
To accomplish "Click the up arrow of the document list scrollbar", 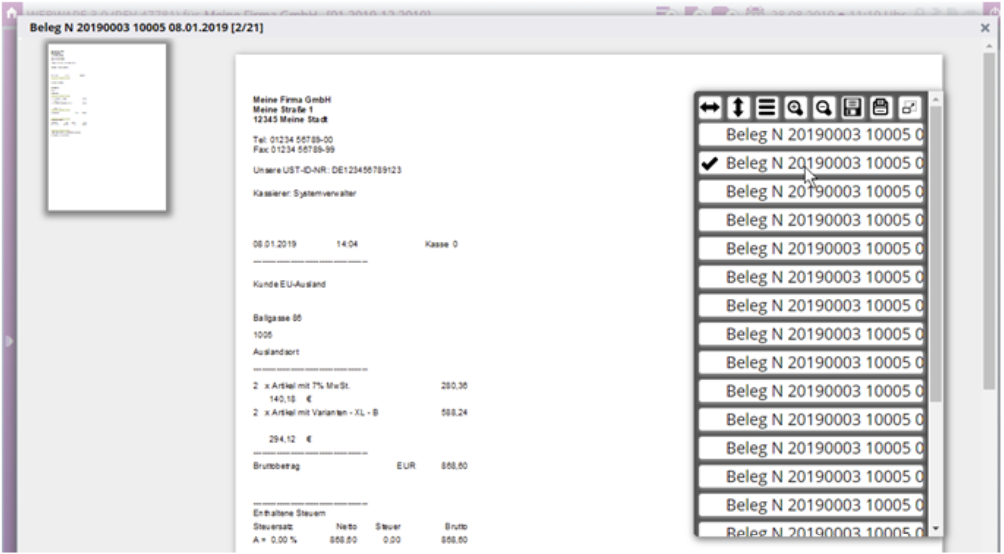I will click(x=936, y=98).
